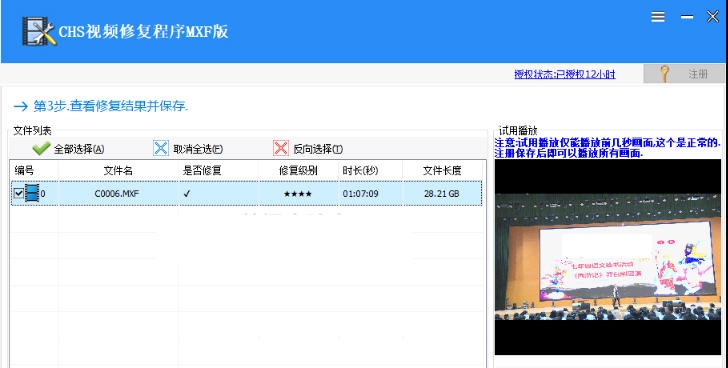Close the video repair window
728x368 pixels.
click(713, 17)
